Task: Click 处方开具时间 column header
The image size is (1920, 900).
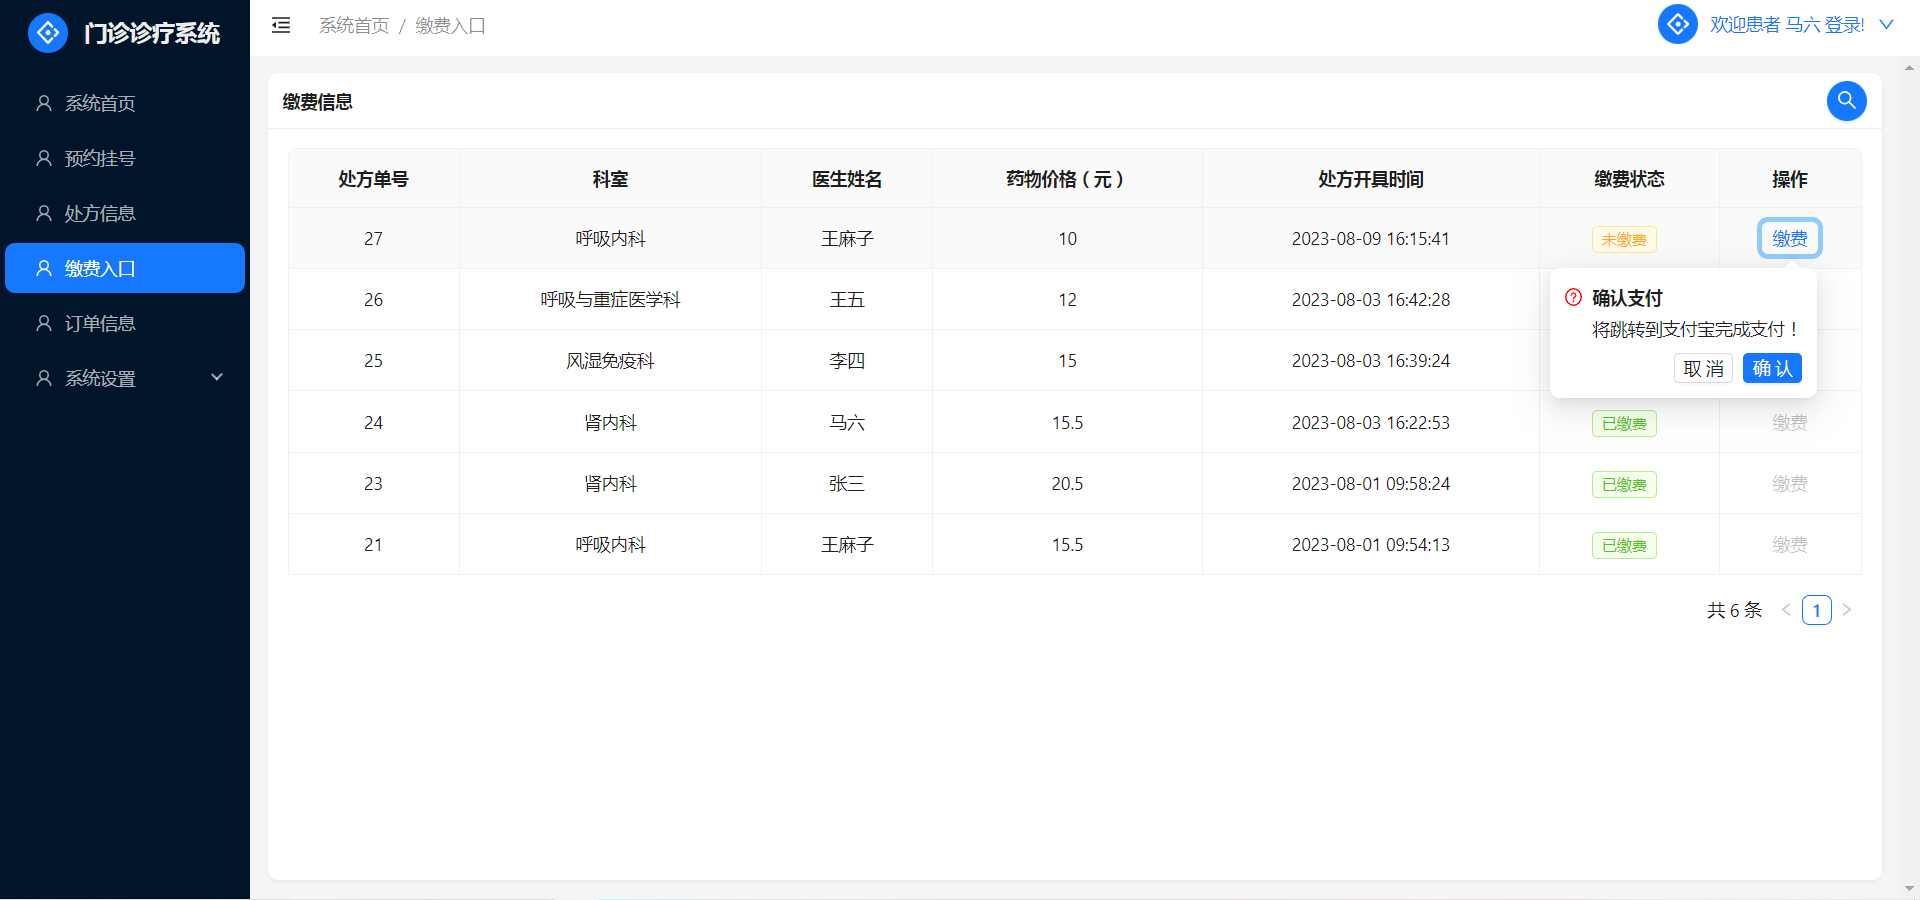Action: (1370, 179)
